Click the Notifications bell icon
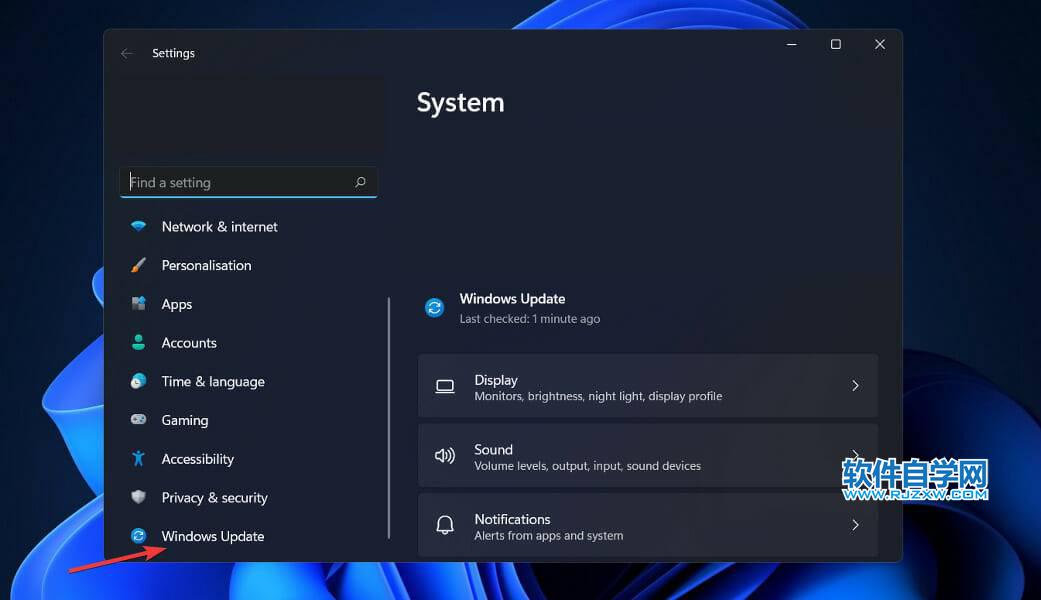Screen dimensions: 1041x600 coord(445,525)
